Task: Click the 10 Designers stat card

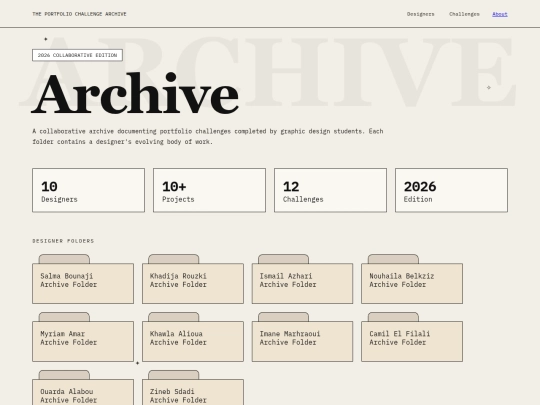Action: (89, 190)
